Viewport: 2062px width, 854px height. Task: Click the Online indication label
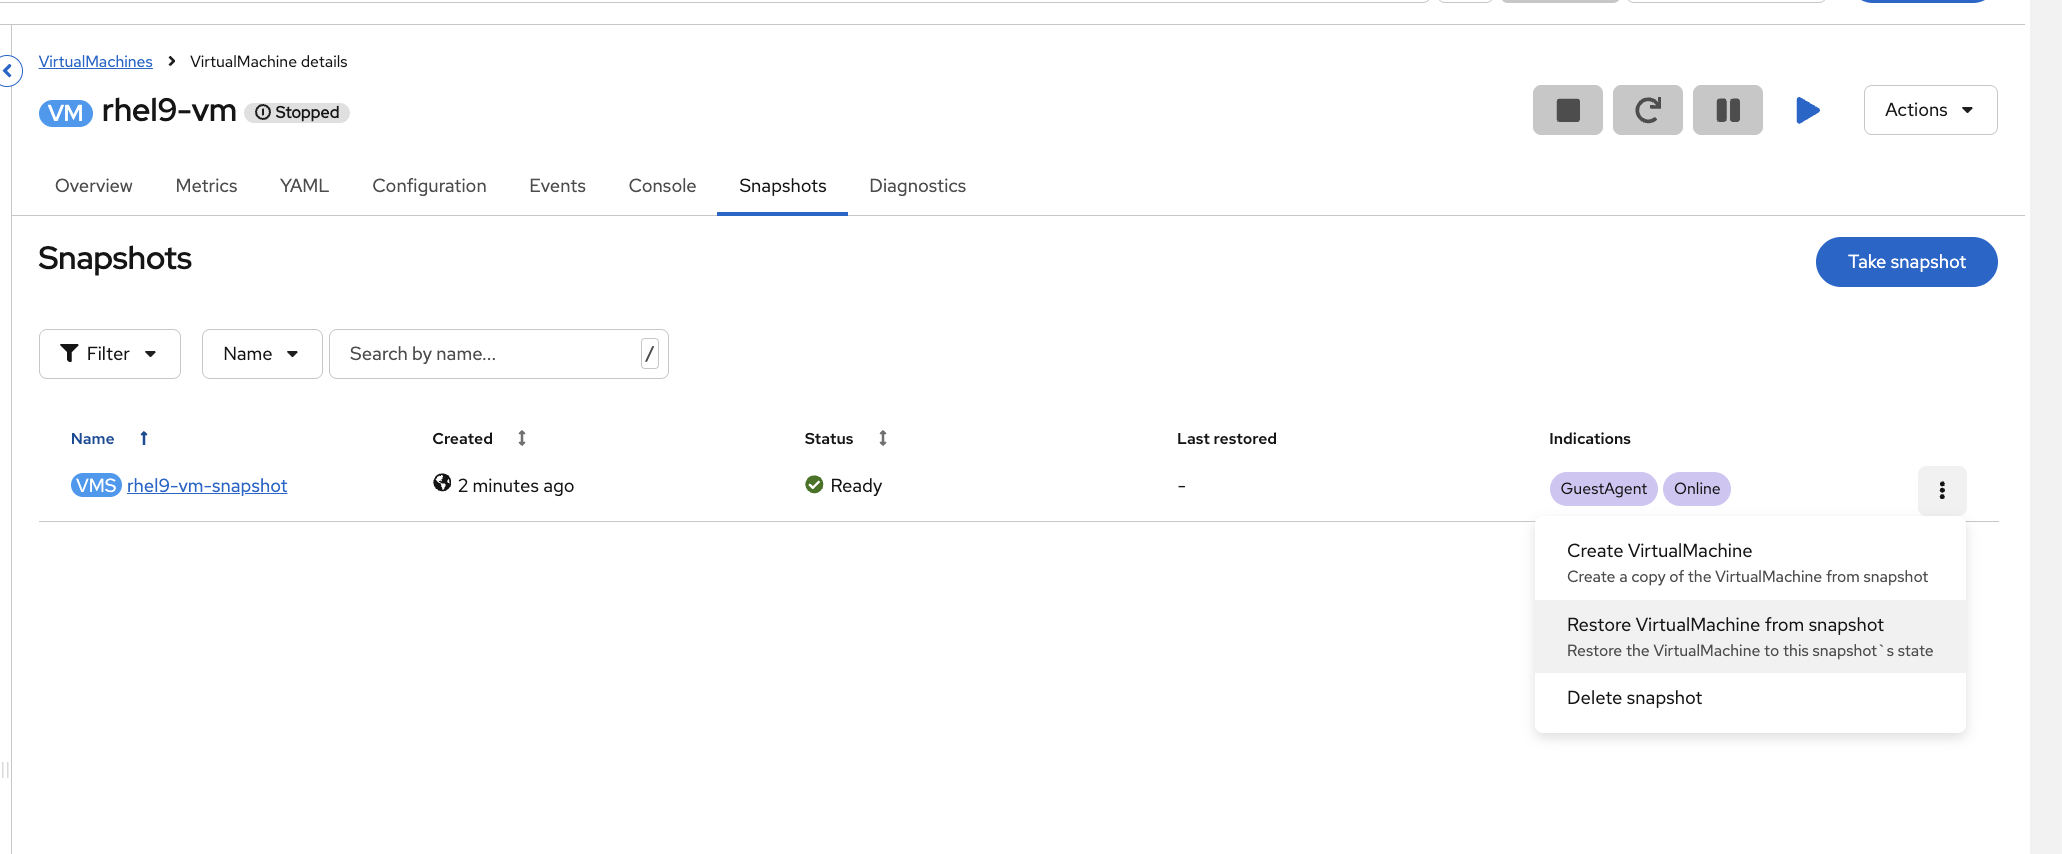pos(1697,489)
